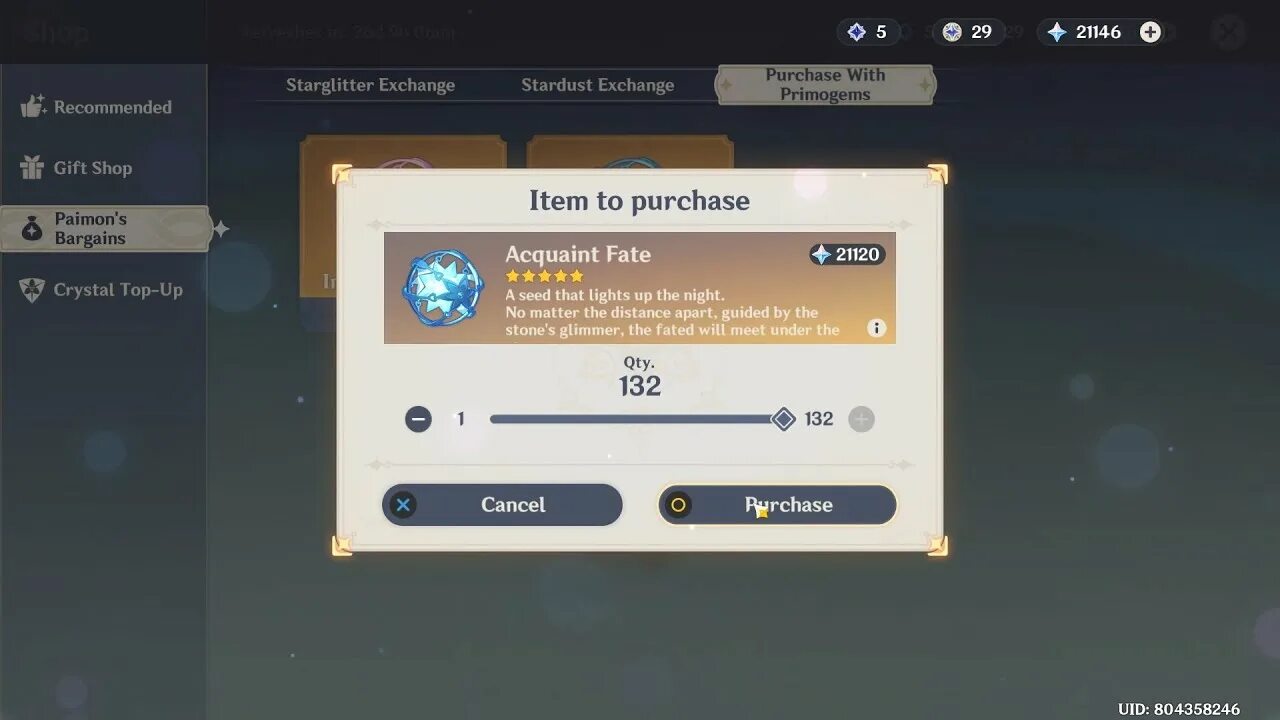Confirm with the Purchase button
1280x720 pixels.
coord(777,505)
